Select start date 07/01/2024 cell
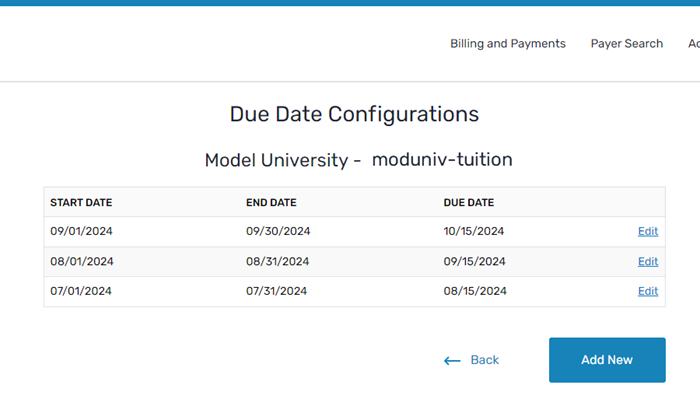The image size is (700, 406). click(81, 291)
